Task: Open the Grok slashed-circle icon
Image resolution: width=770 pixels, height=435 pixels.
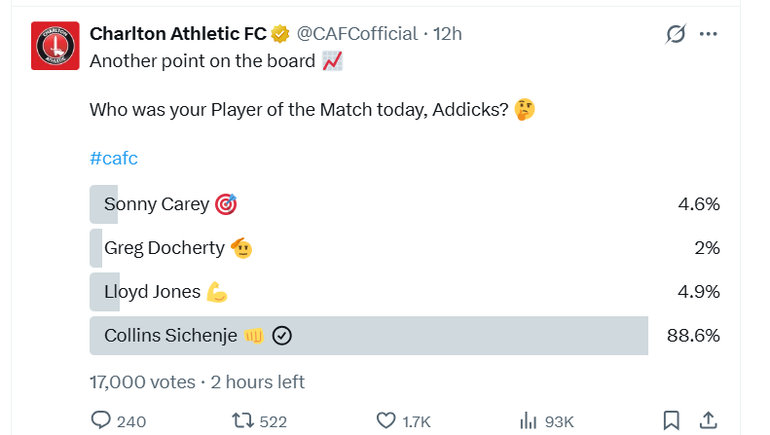Action: (x=676, y=34)
